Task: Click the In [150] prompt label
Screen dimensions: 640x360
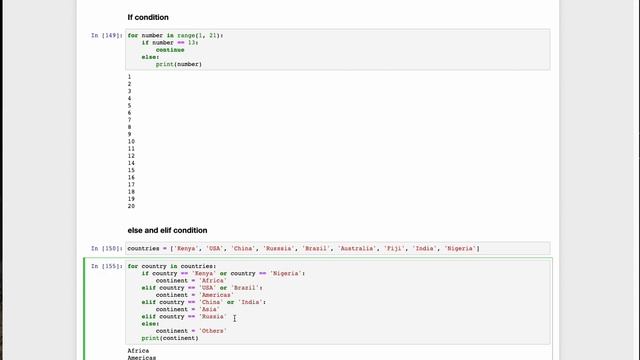Action: [106, 249]
